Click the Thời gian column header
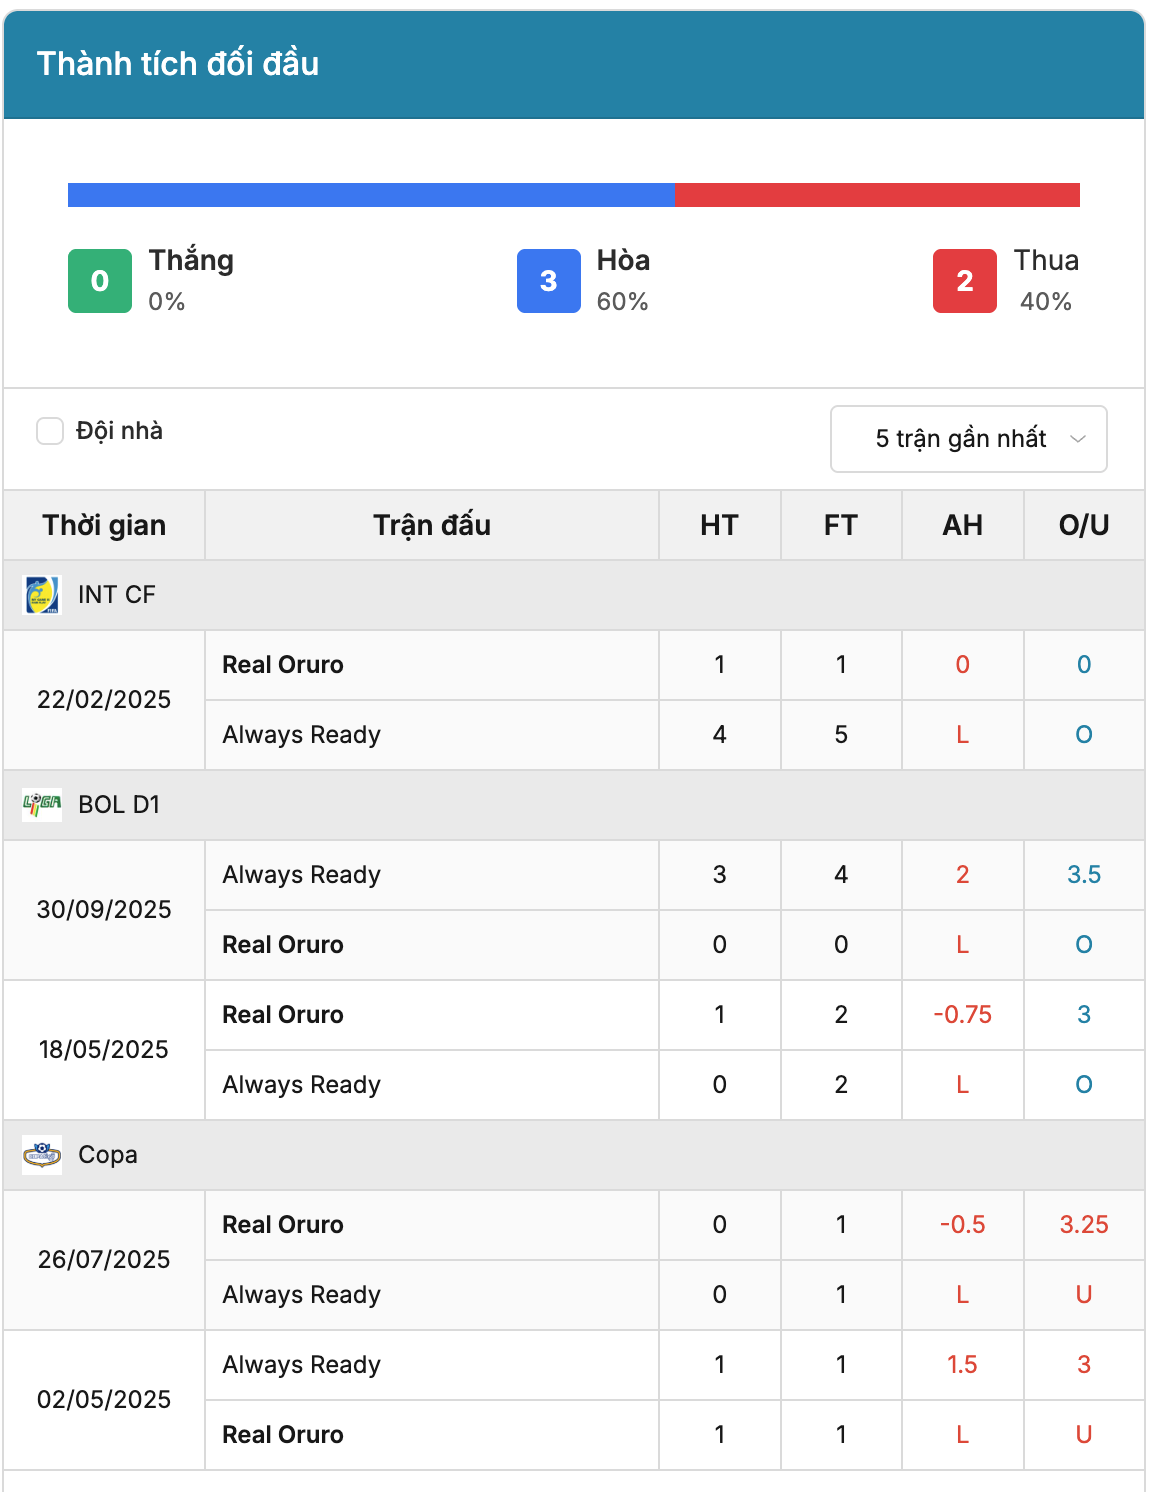The image size is (1152, 1492). pyautogui.click(x=104, y=525)
